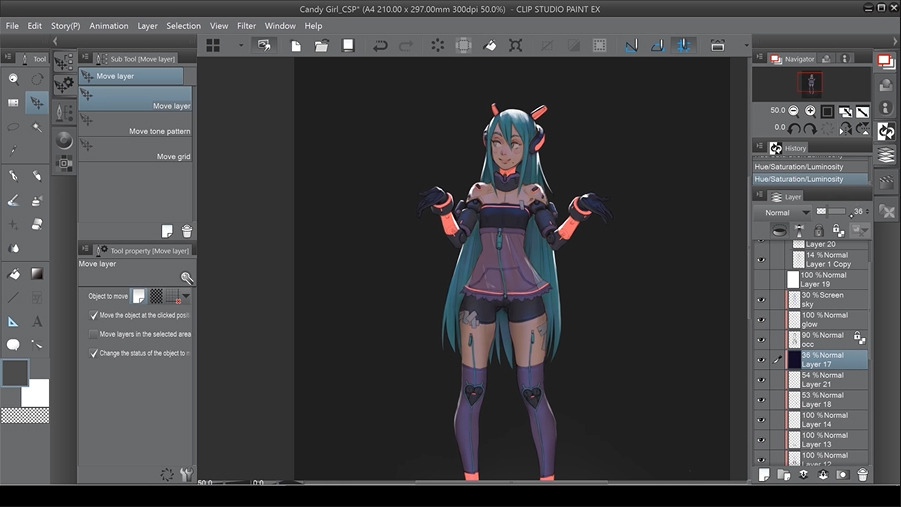Image resolution: width=901 pixels, height=507 pixels.
Task: Expand the 'Object to move' options dropdown arrow
Action: (x=185, y=296)
